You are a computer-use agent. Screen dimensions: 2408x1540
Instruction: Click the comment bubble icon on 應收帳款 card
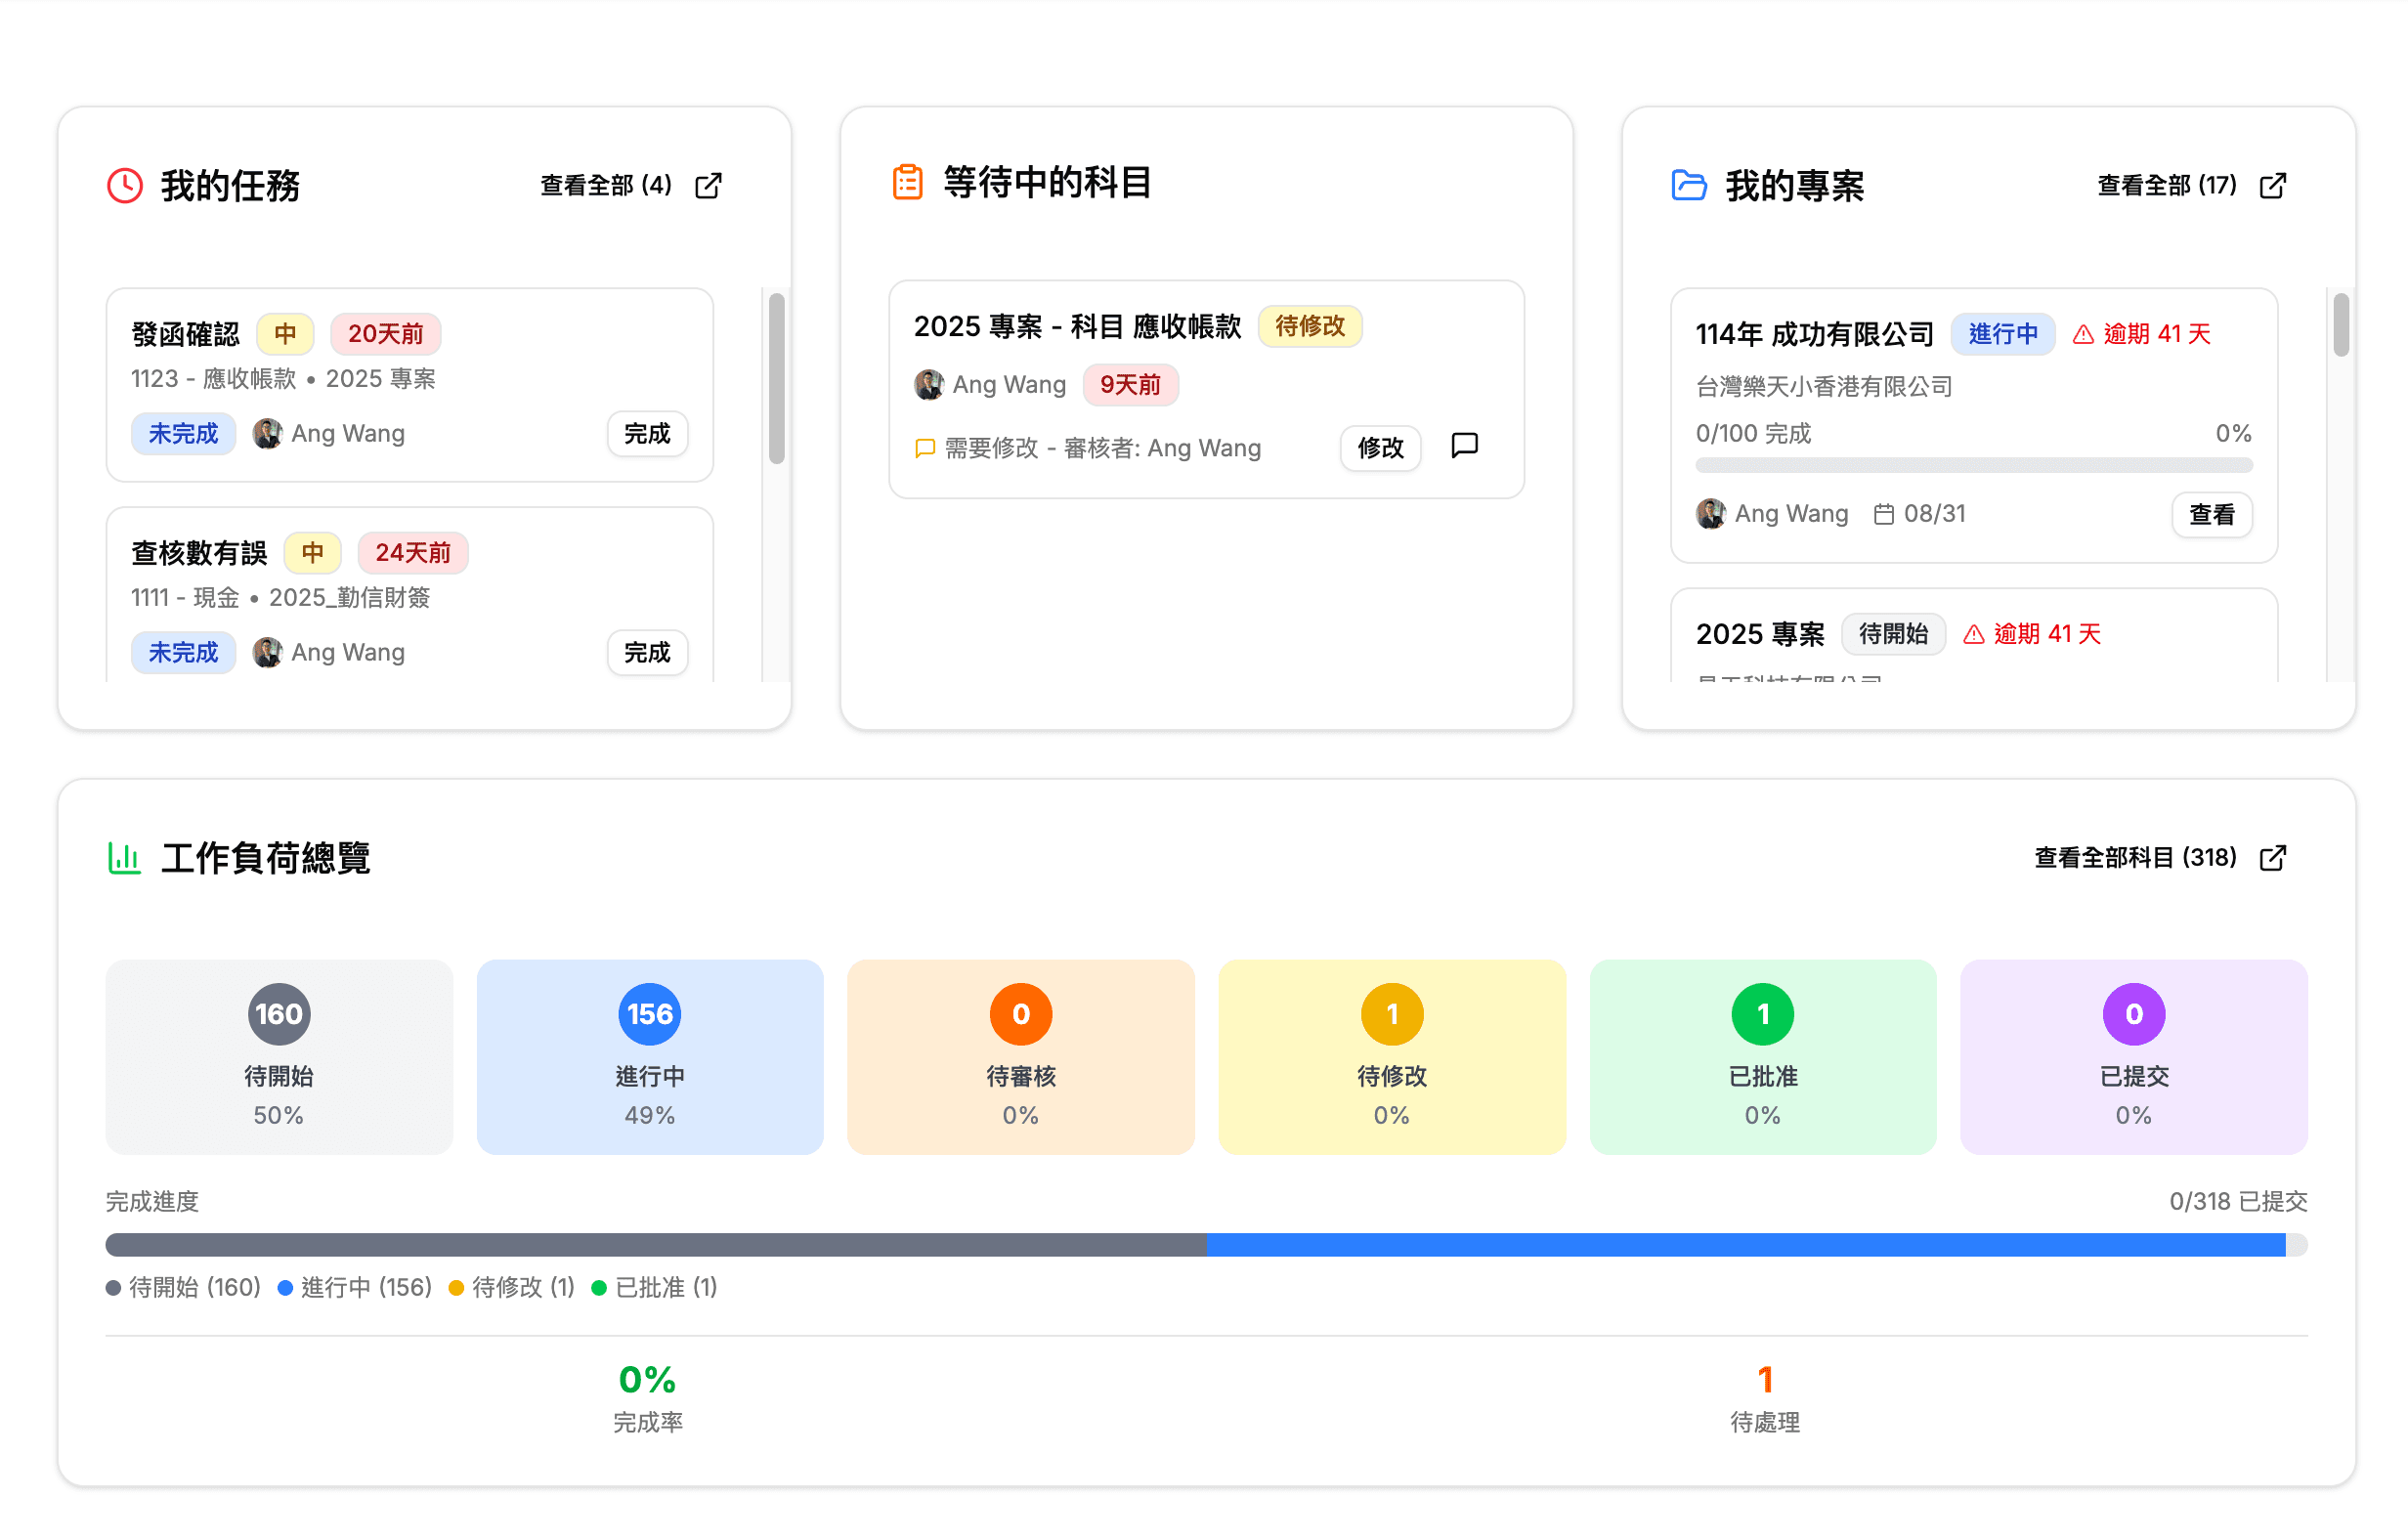point(1464,447)
